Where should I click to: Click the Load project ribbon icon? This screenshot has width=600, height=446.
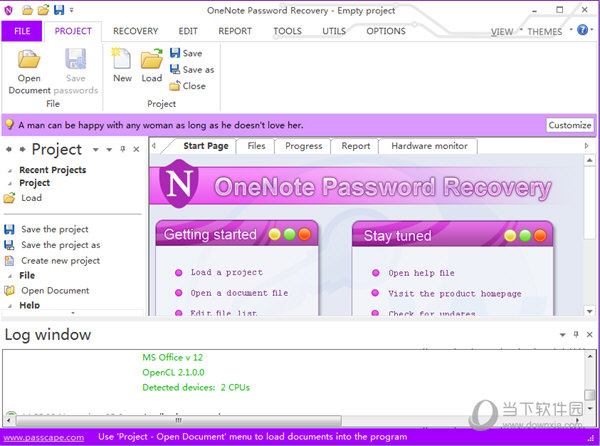[152, 59]
